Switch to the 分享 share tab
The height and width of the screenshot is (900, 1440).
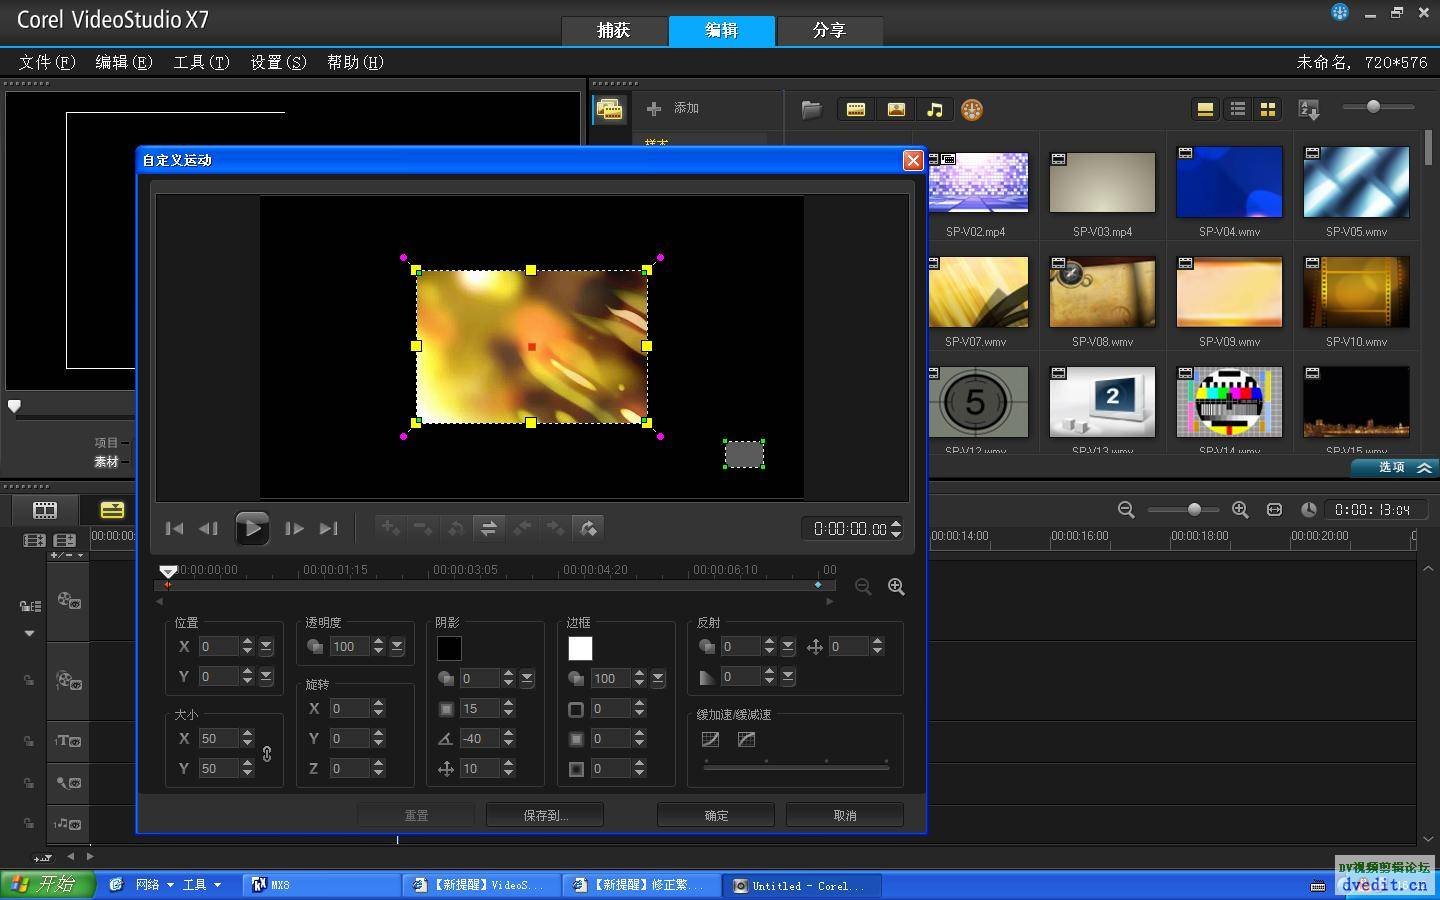click(x=829, y=30)
